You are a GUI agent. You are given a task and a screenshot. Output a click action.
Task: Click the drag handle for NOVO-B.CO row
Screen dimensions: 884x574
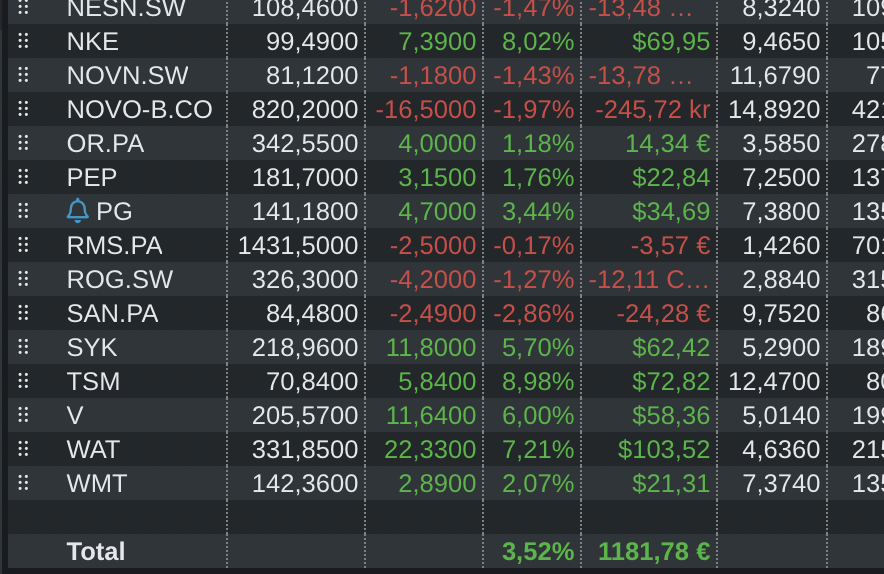tap(23, 109)
